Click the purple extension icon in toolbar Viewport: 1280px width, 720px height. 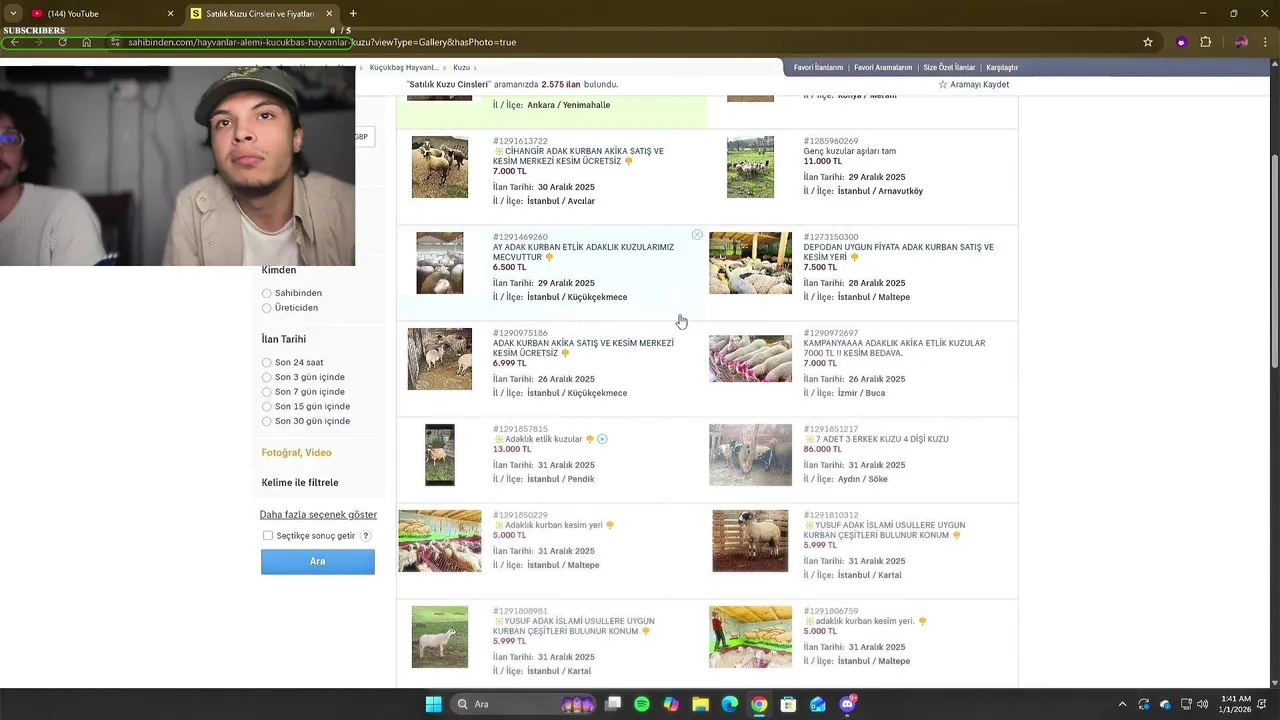coord(1181,42)
